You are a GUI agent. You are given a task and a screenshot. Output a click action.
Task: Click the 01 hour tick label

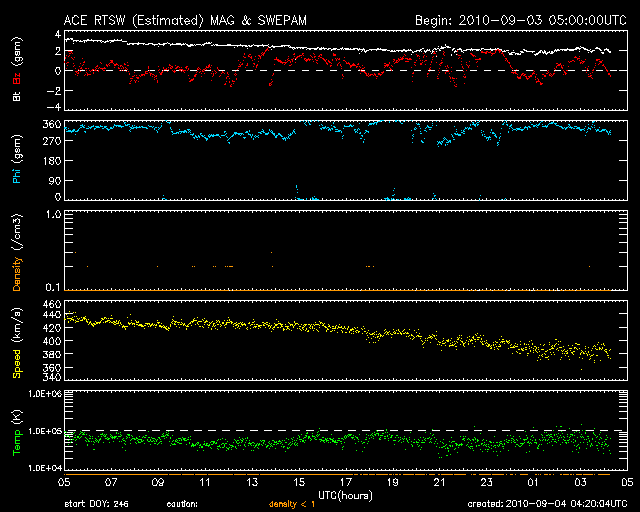(x=533, y=482)
